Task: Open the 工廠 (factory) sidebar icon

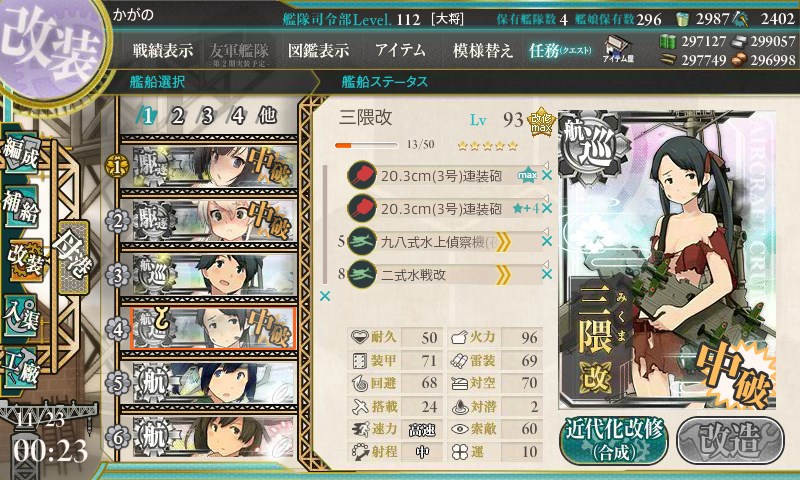Action: [21, 368]
